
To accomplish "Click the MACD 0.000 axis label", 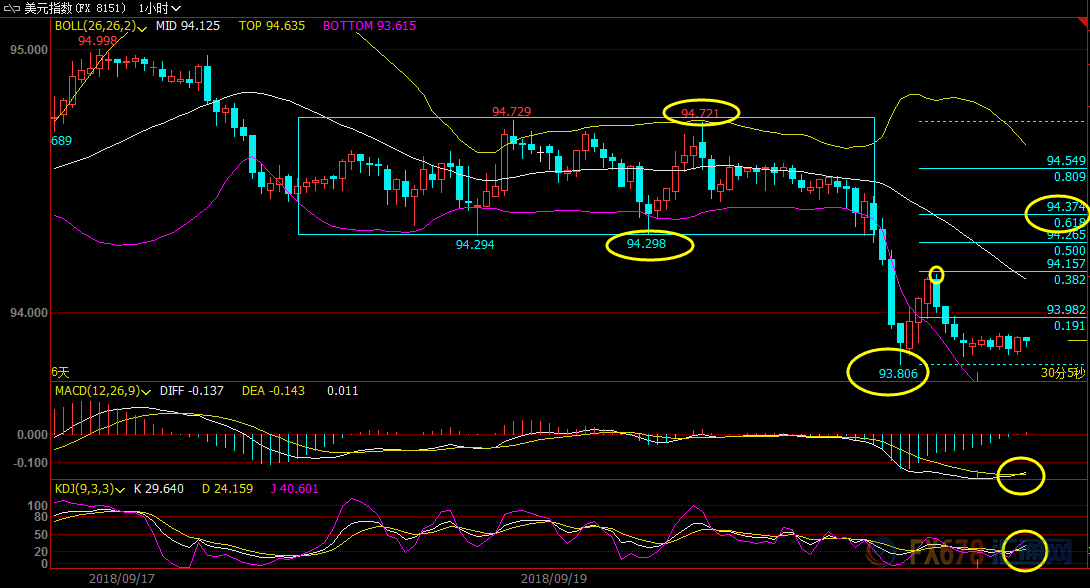I will (33, 435).
